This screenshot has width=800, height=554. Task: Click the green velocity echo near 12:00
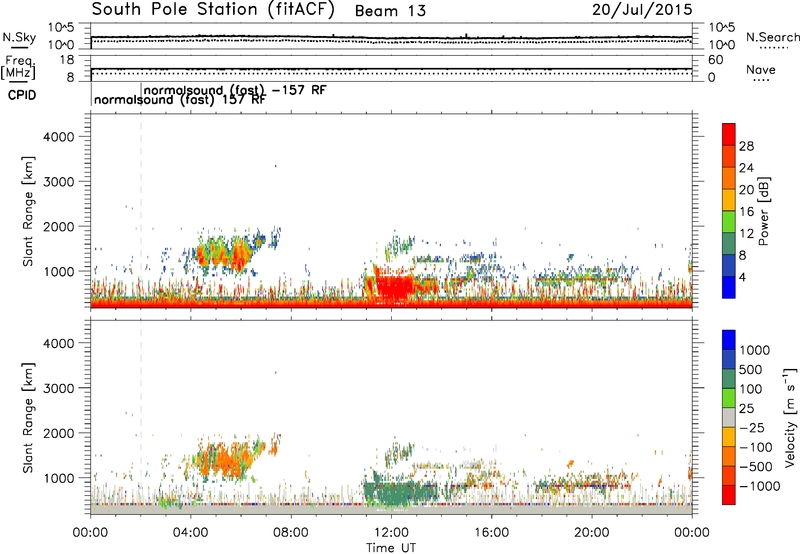[395, 492]
